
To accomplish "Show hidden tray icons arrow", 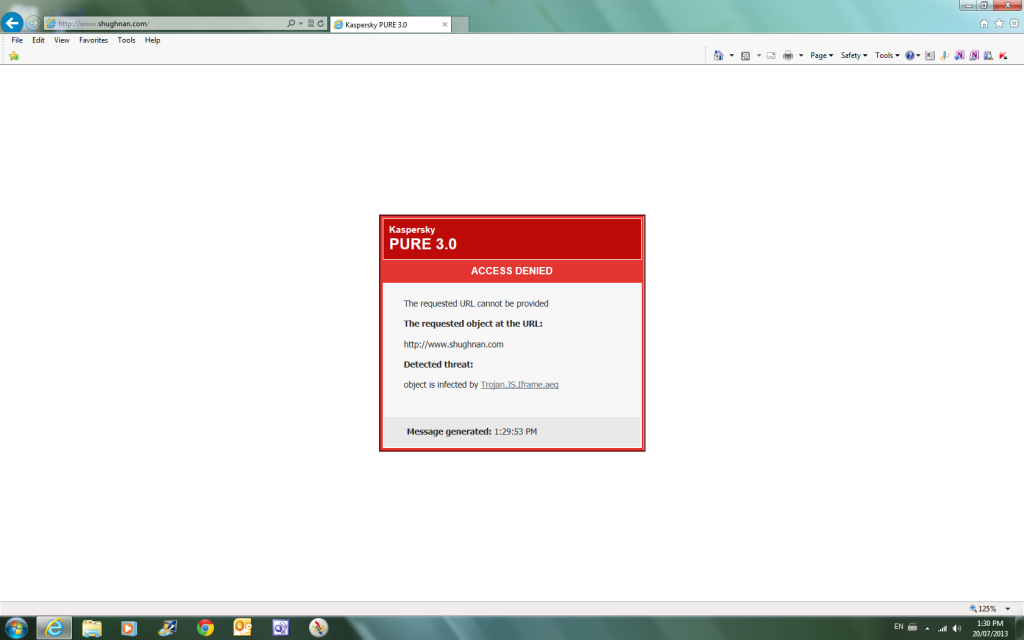I will (927, 628).
